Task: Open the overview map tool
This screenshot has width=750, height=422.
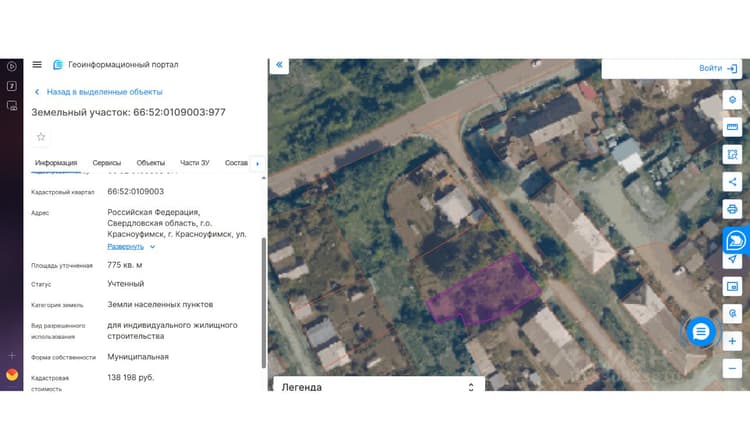Action: (732, 287)
